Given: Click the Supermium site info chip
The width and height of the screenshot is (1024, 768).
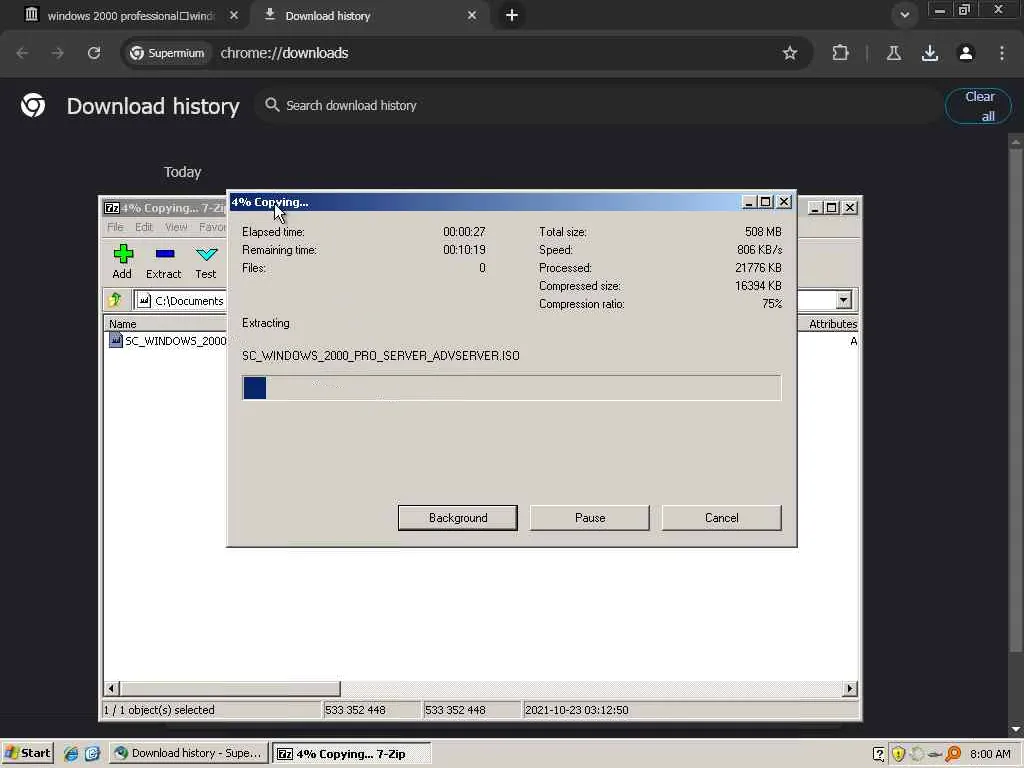Looking at the screenshot, I should [167, 53].
